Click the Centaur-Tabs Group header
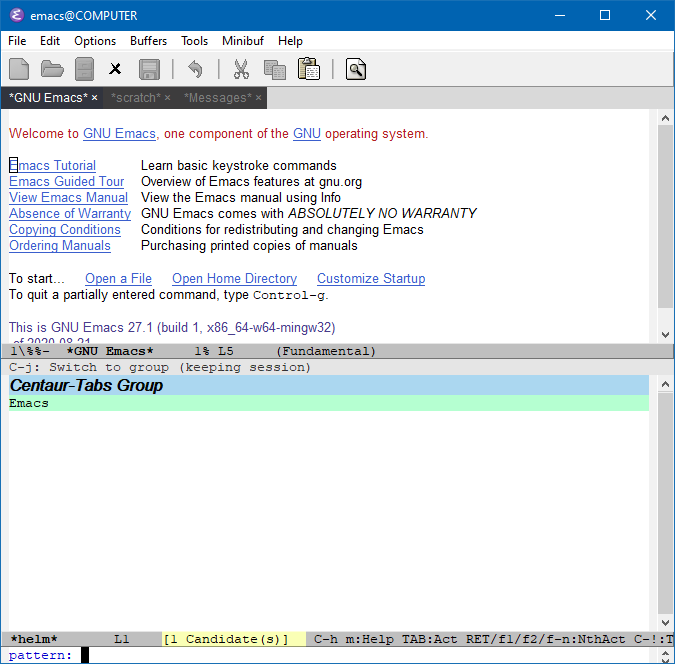 point(329,385)
